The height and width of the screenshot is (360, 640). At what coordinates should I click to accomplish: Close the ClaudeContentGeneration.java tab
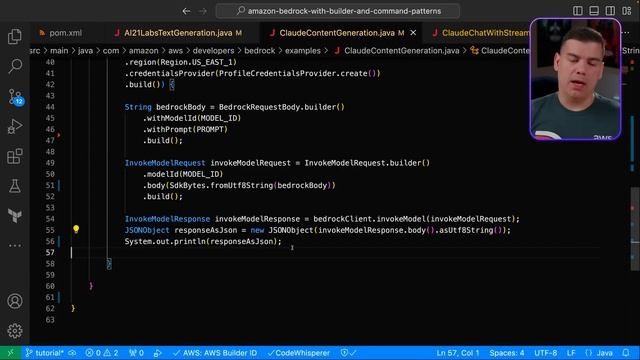[413, 33]
